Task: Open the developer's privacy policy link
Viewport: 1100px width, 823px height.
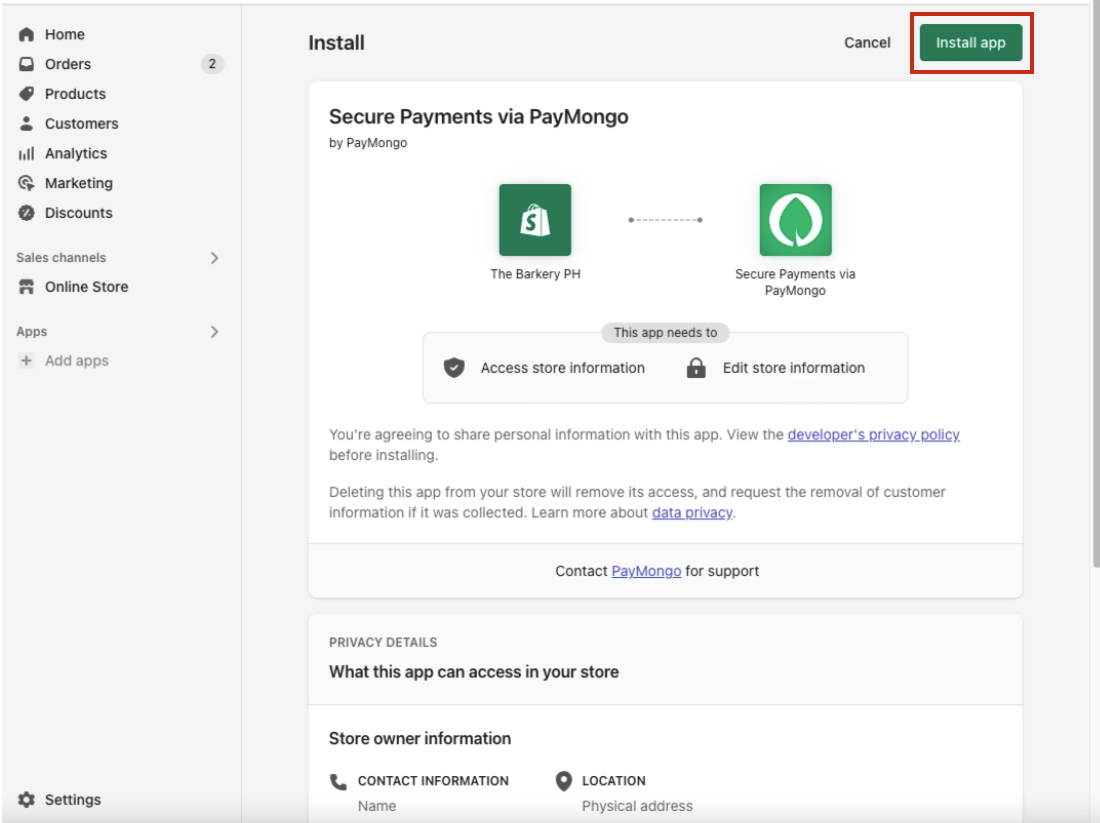Action: 873,434
